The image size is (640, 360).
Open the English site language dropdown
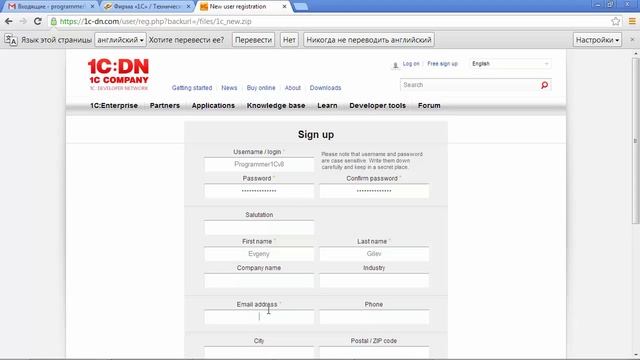[x=510, y=64]
